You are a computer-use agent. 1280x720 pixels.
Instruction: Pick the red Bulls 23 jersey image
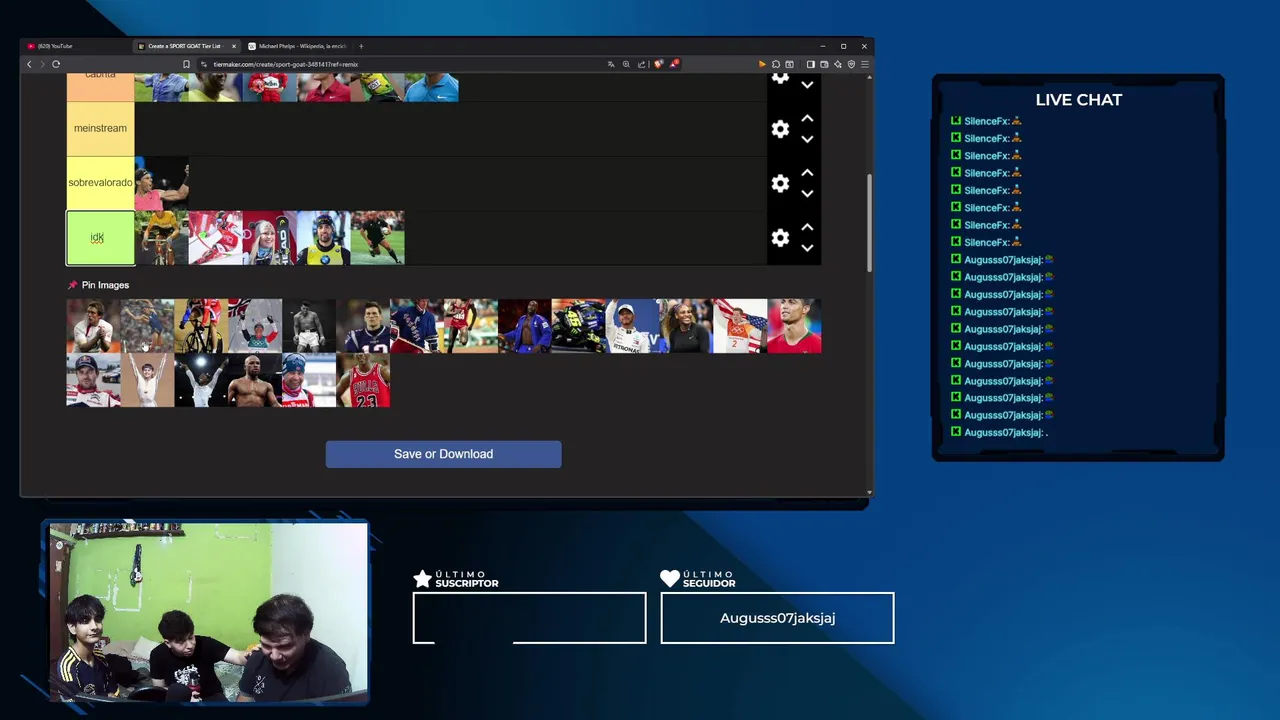363,380
